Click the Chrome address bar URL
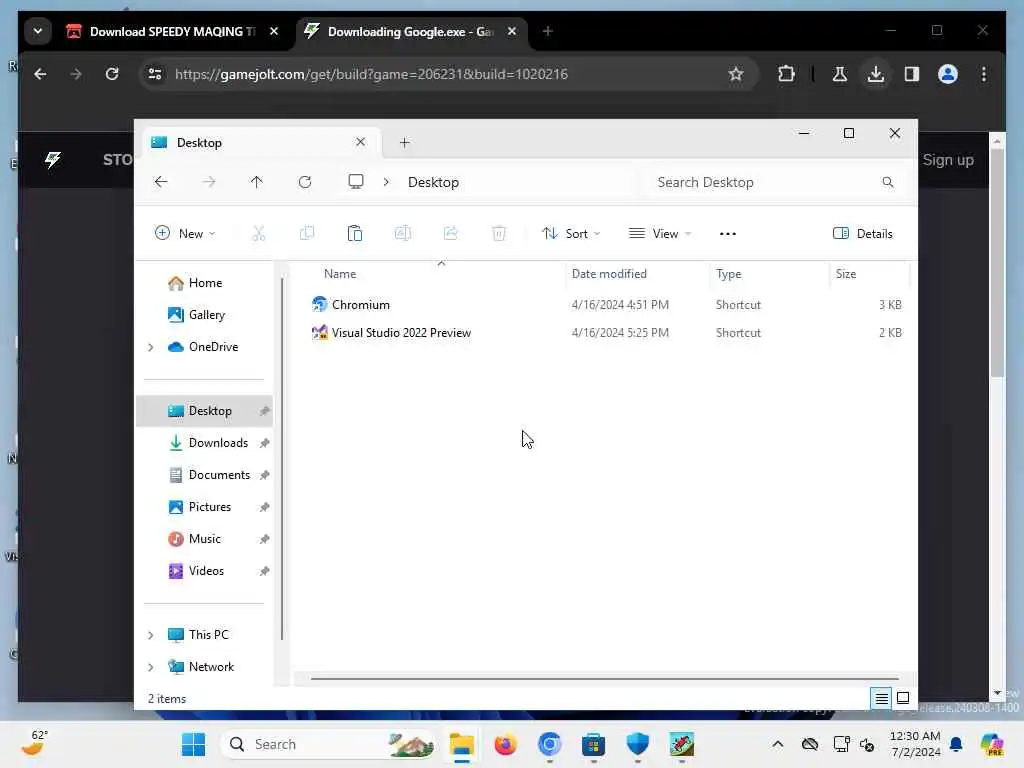 (371, 74)
